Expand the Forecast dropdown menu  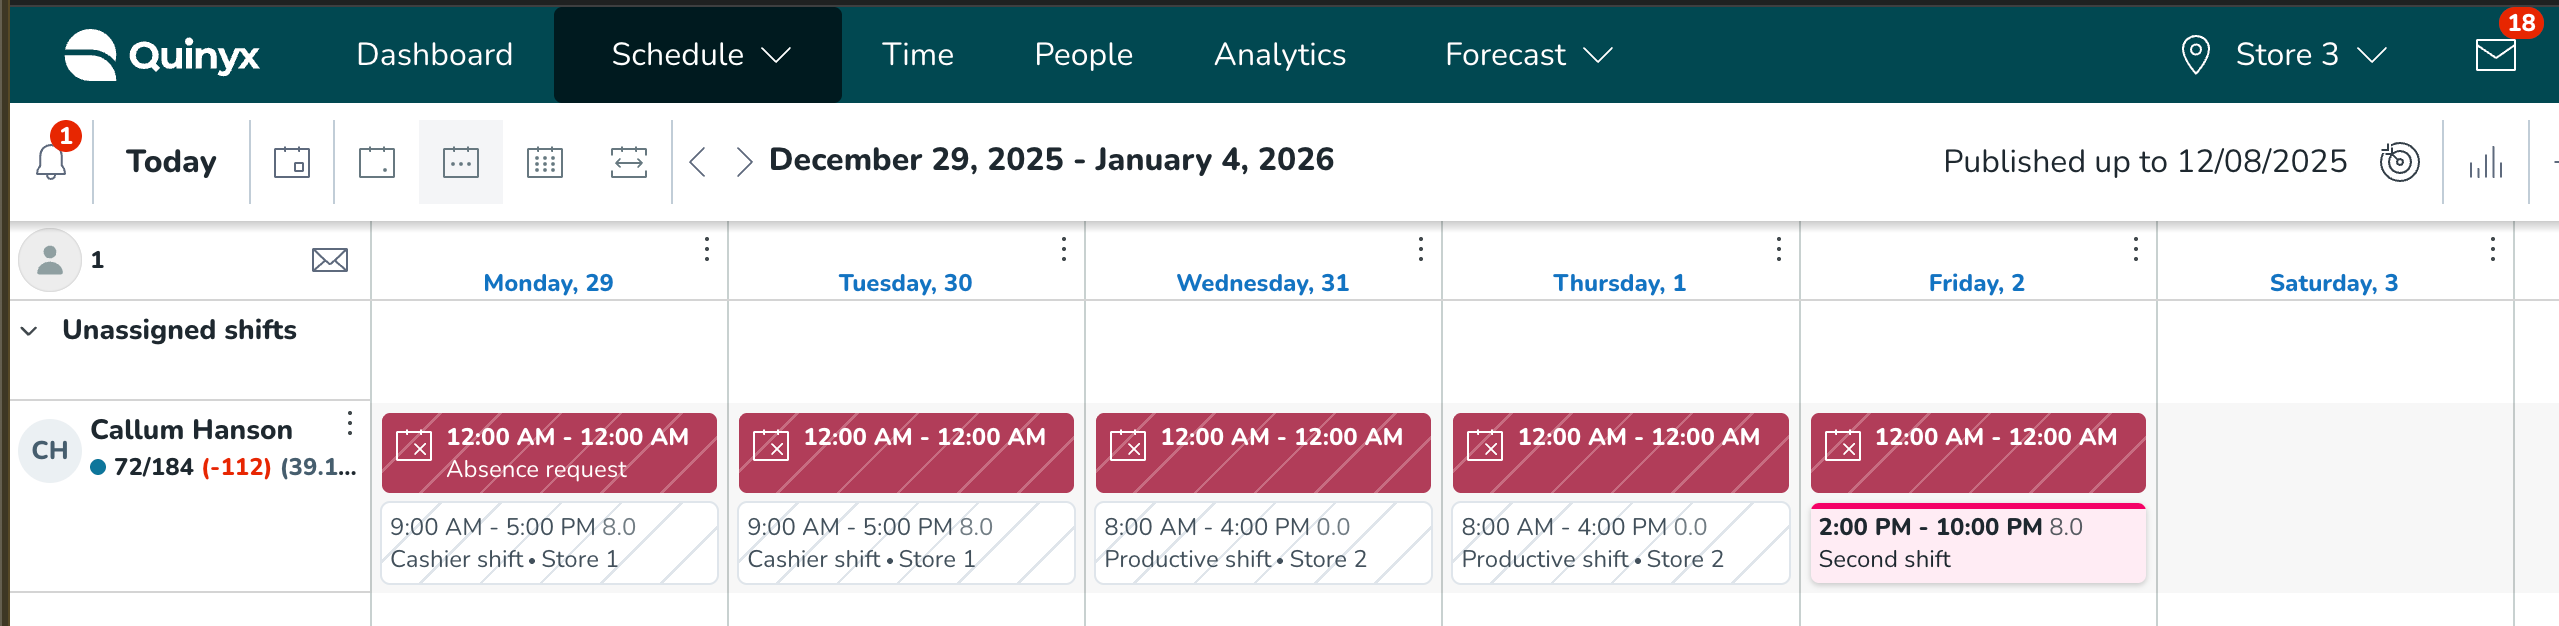(1528, 55)
